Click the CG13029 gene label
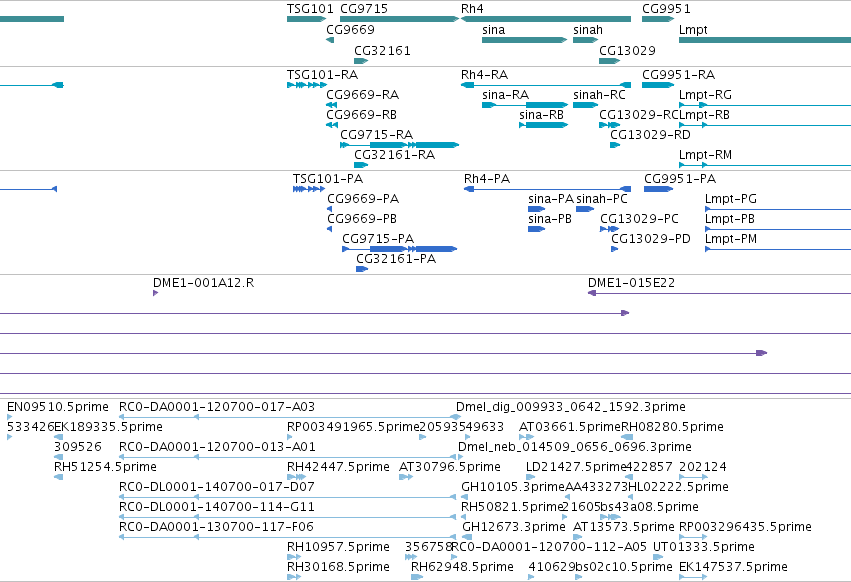Viewport: 851px width, 582px height. 627,50
